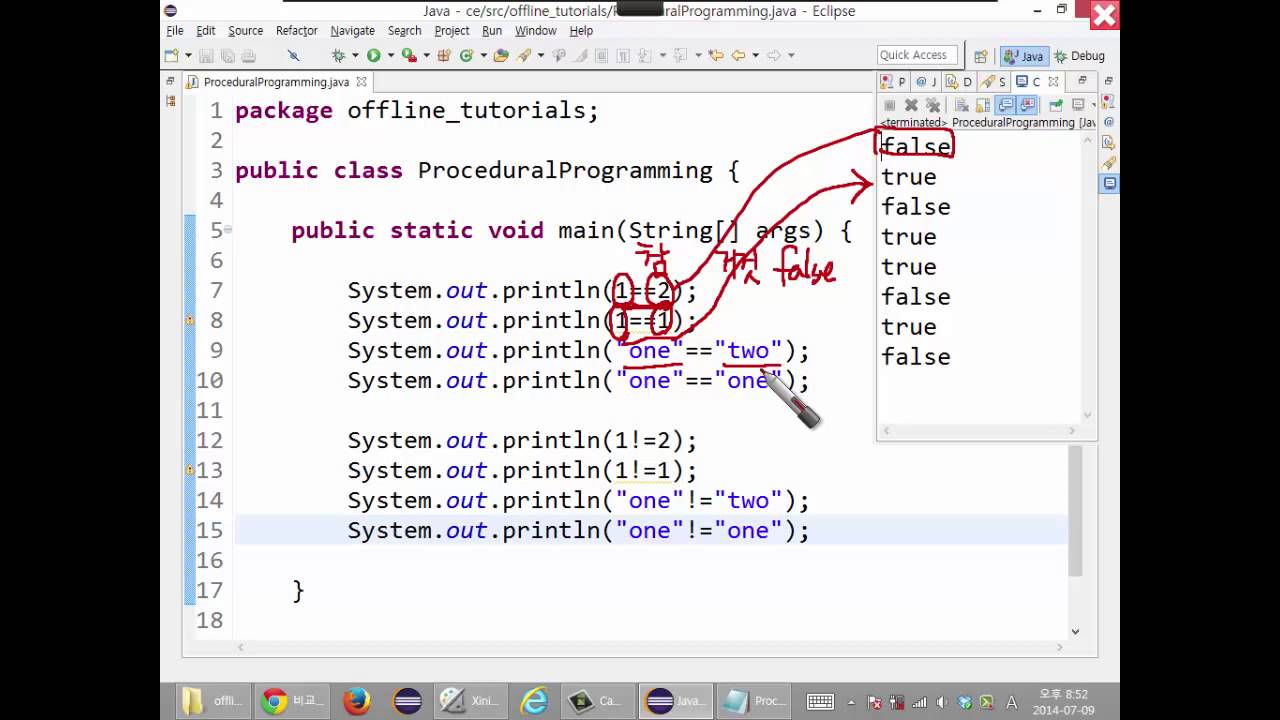Screen dimensions: 1280x720
Task: Switch to the Javadoc (J) view tab
Action: coord(927,82)
